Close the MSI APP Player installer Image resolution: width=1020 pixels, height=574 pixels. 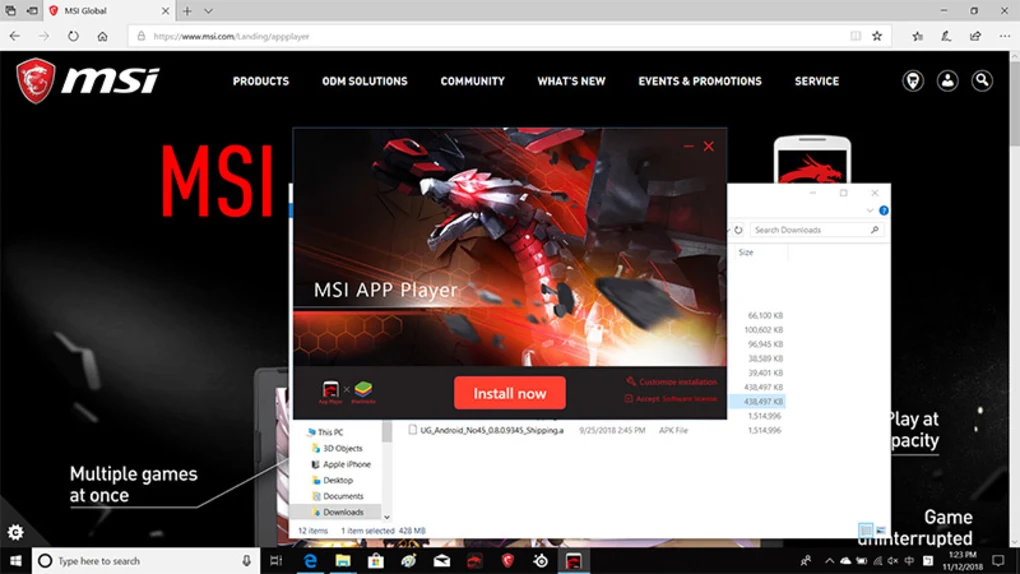click(708, 146)
